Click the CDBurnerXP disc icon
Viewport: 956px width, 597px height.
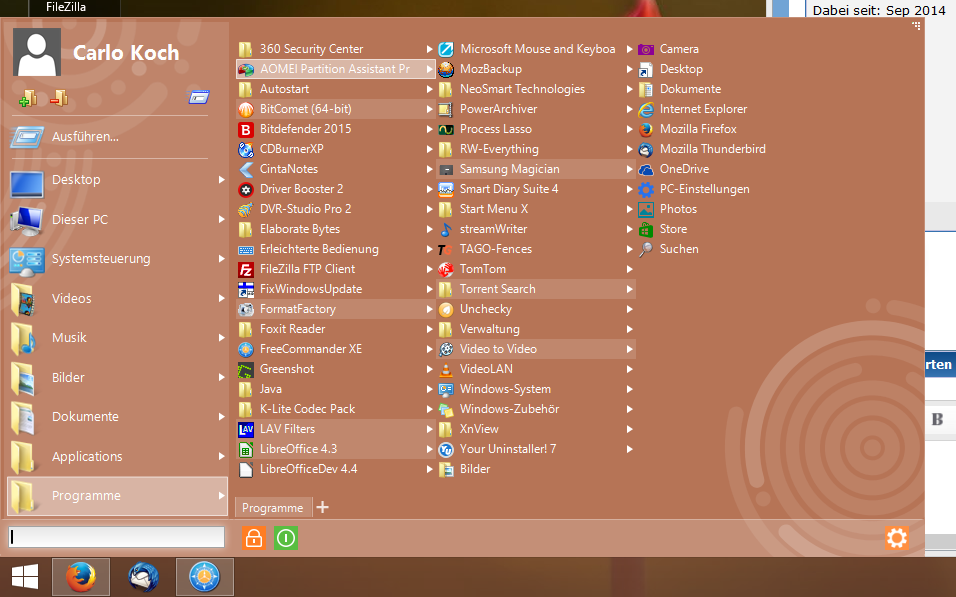246,149
